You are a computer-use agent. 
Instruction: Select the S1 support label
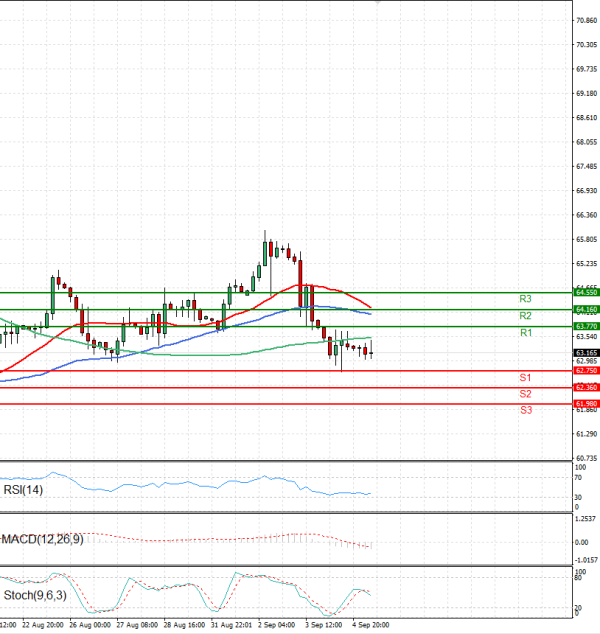coord(524,377)
